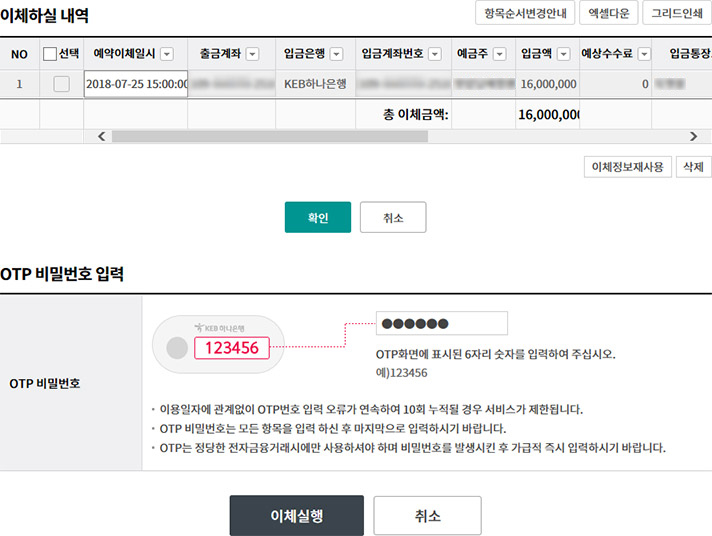The image size is (712, 536).
Task: Click the 엑셀다운 export button
Action: click(607, 13)
